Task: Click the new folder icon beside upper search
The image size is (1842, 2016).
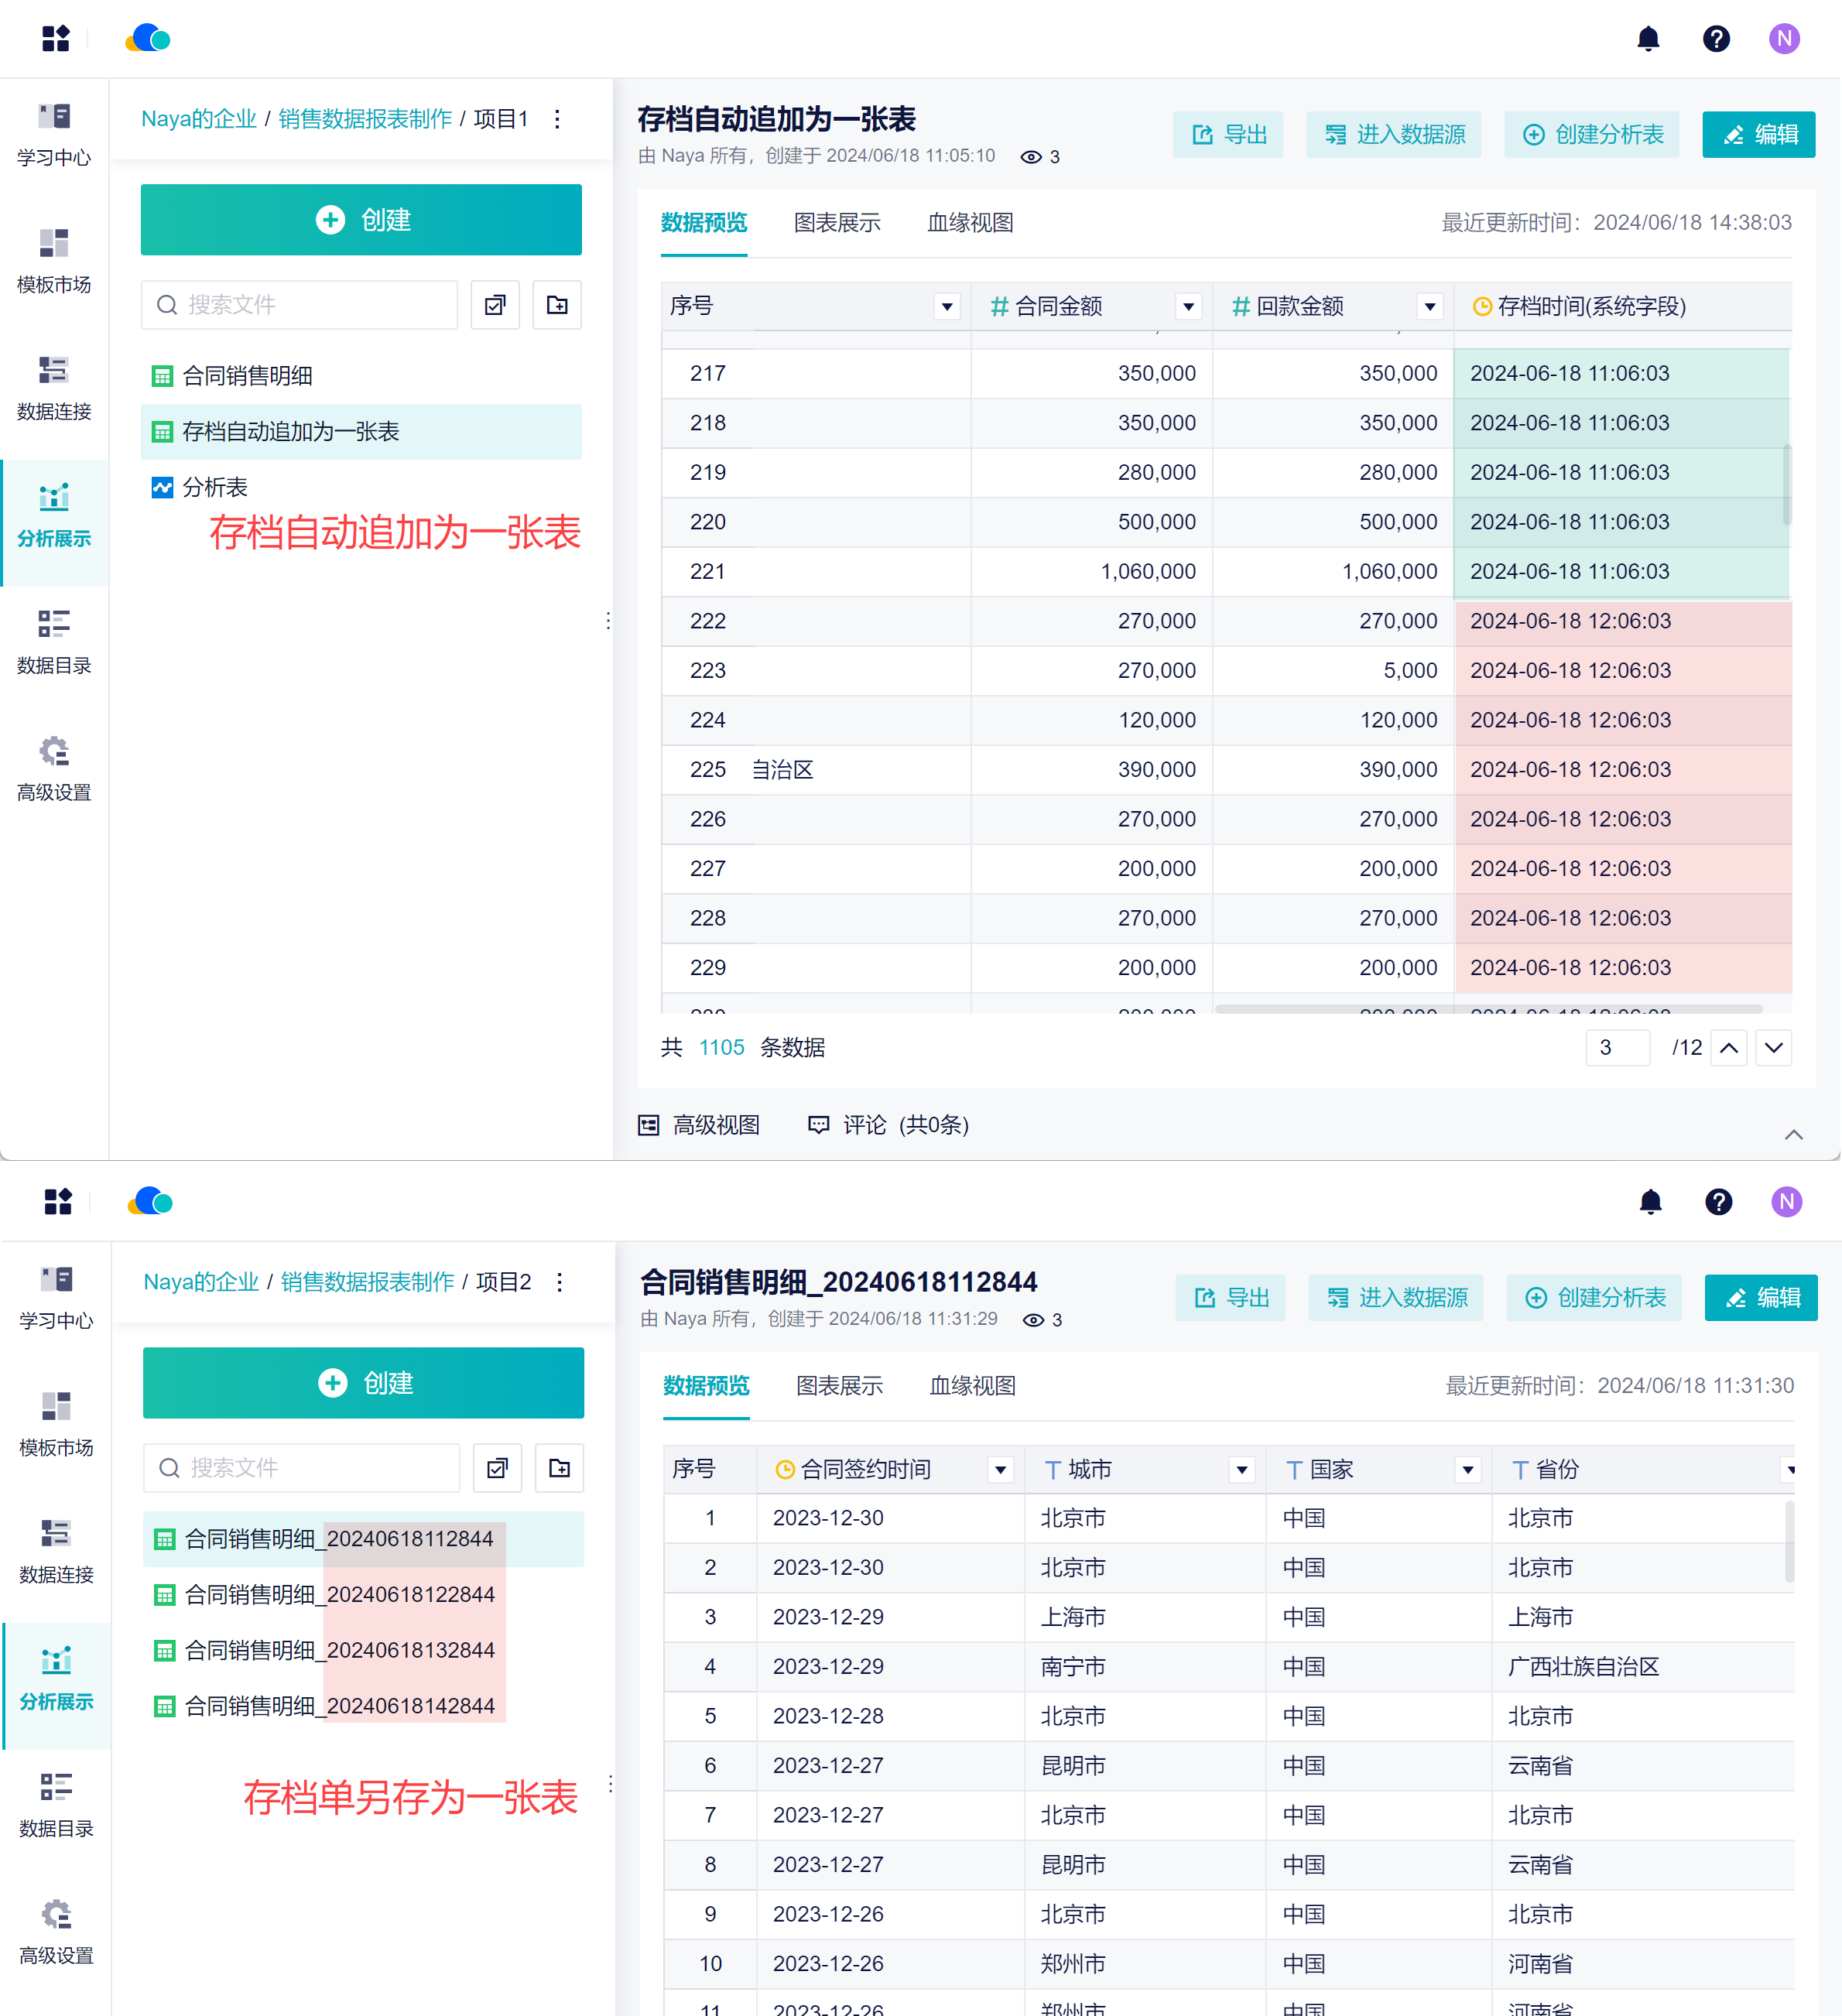Action: click(x=557, y=305)
